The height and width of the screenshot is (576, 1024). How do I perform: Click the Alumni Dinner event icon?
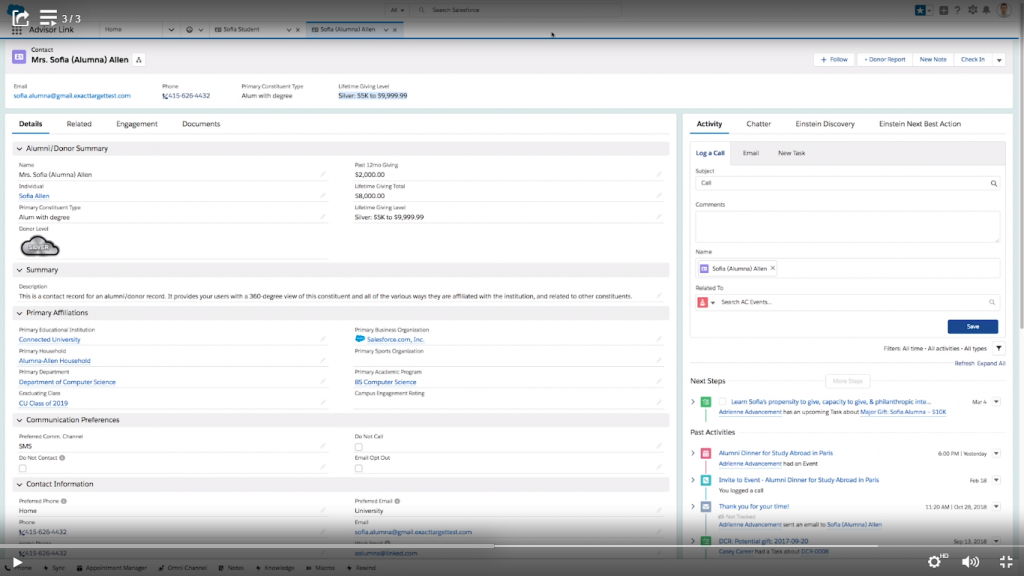tap(706, 453)
